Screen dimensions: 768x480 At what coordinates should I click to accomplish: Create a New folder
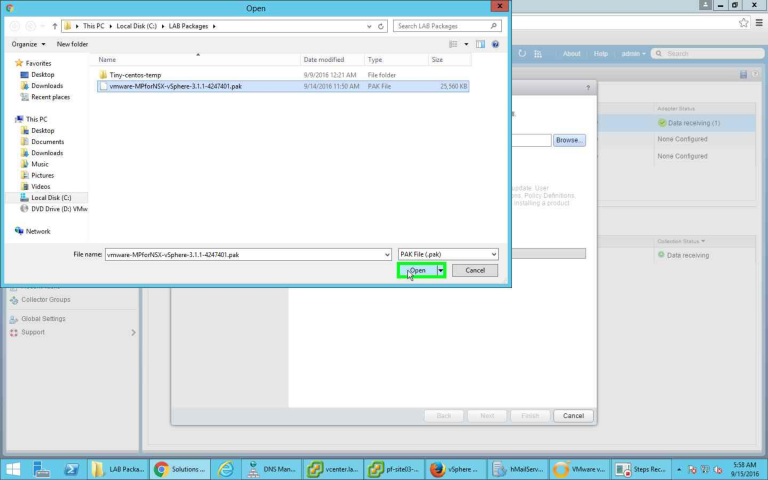(x=72, y=44)
